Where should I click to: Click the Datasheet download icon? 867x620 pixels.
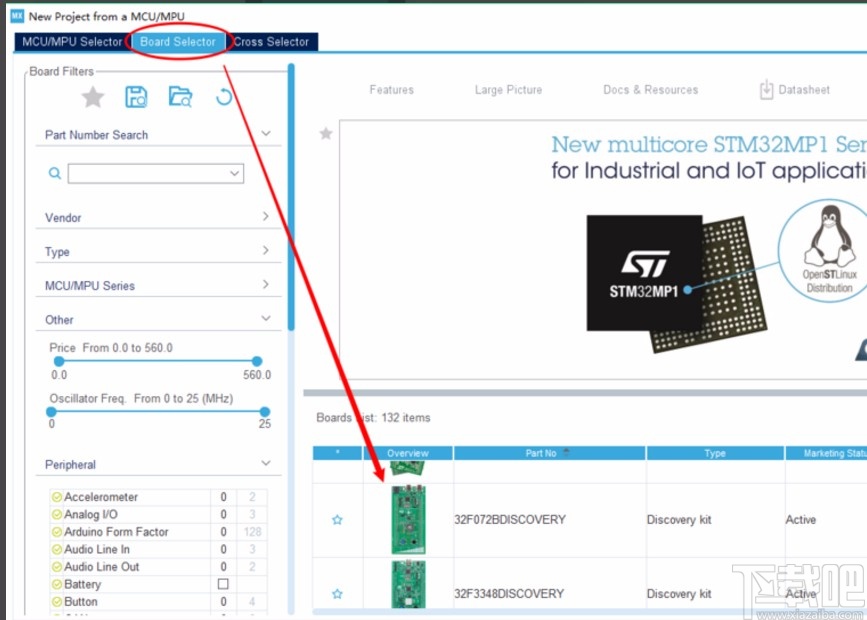tap(766, 90)
